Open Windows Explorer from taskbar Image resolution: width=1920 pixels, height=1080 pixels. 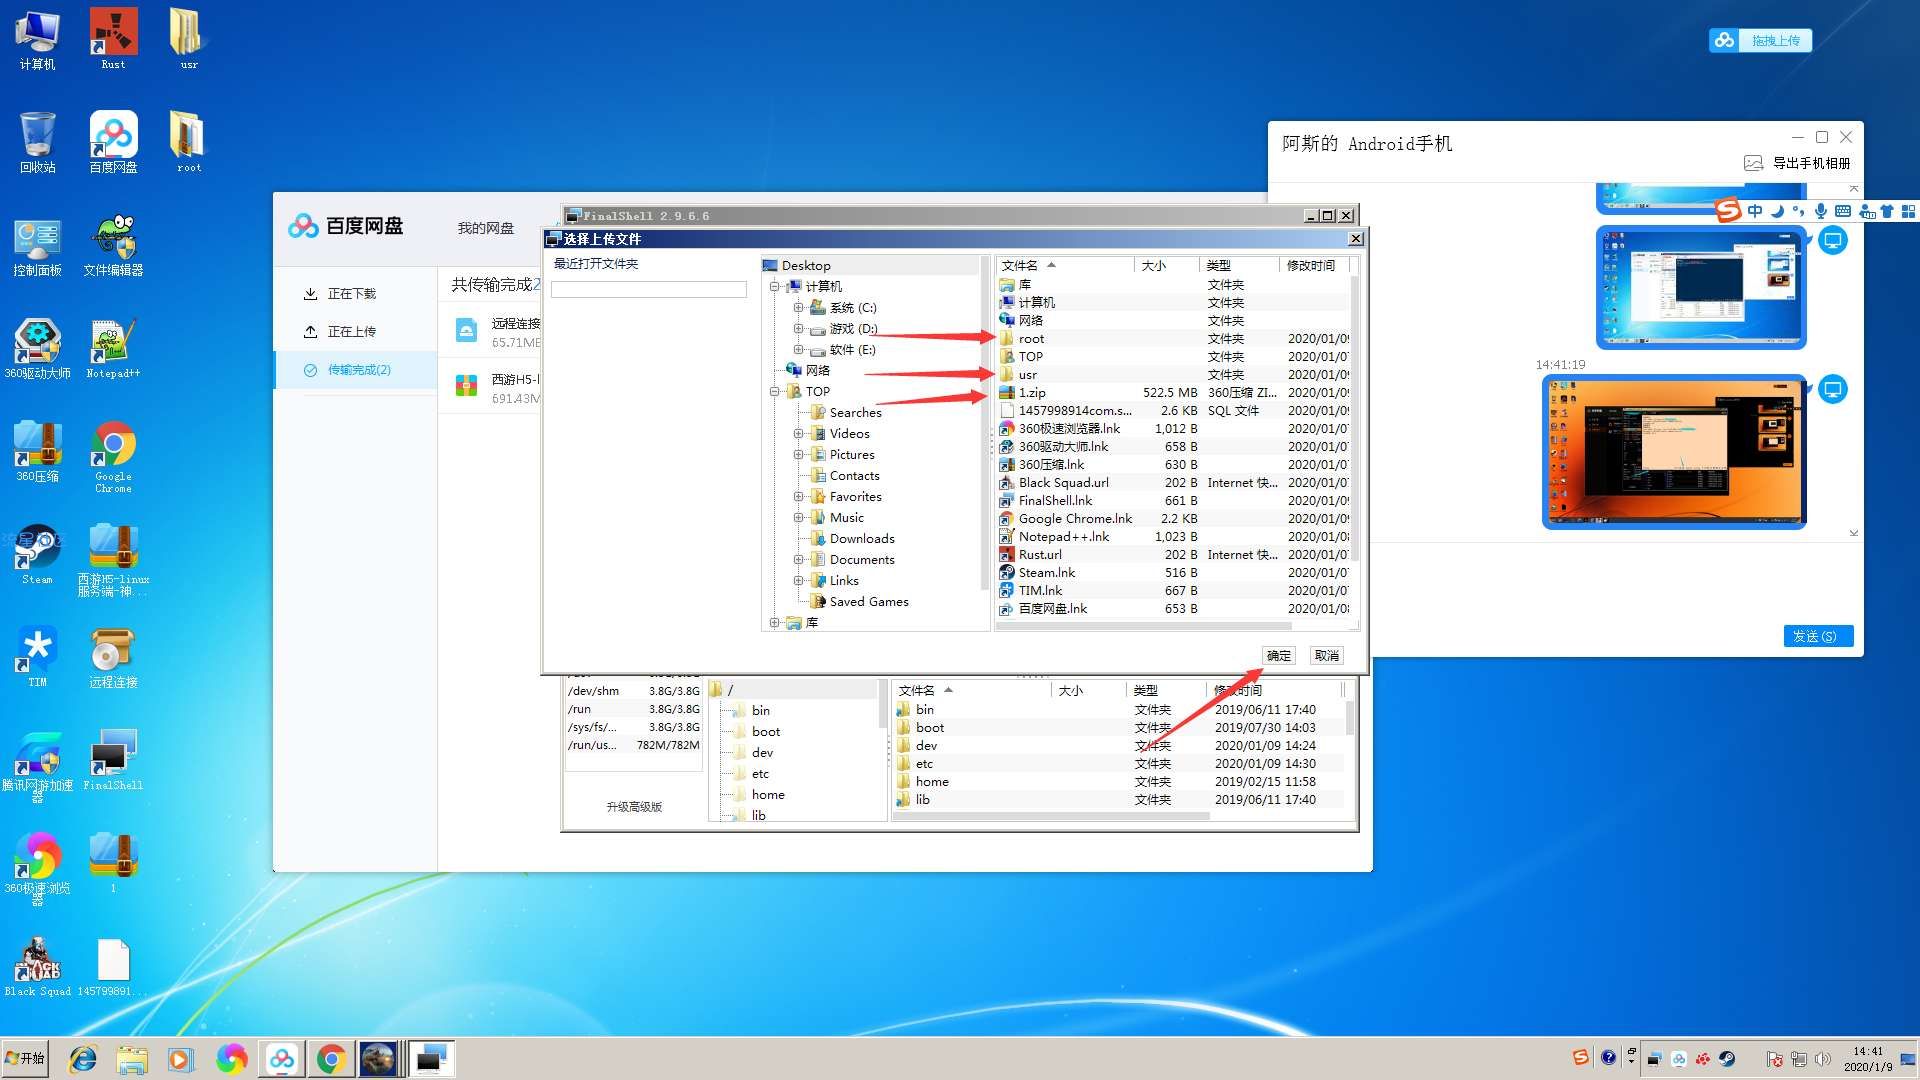point(132,1058)
